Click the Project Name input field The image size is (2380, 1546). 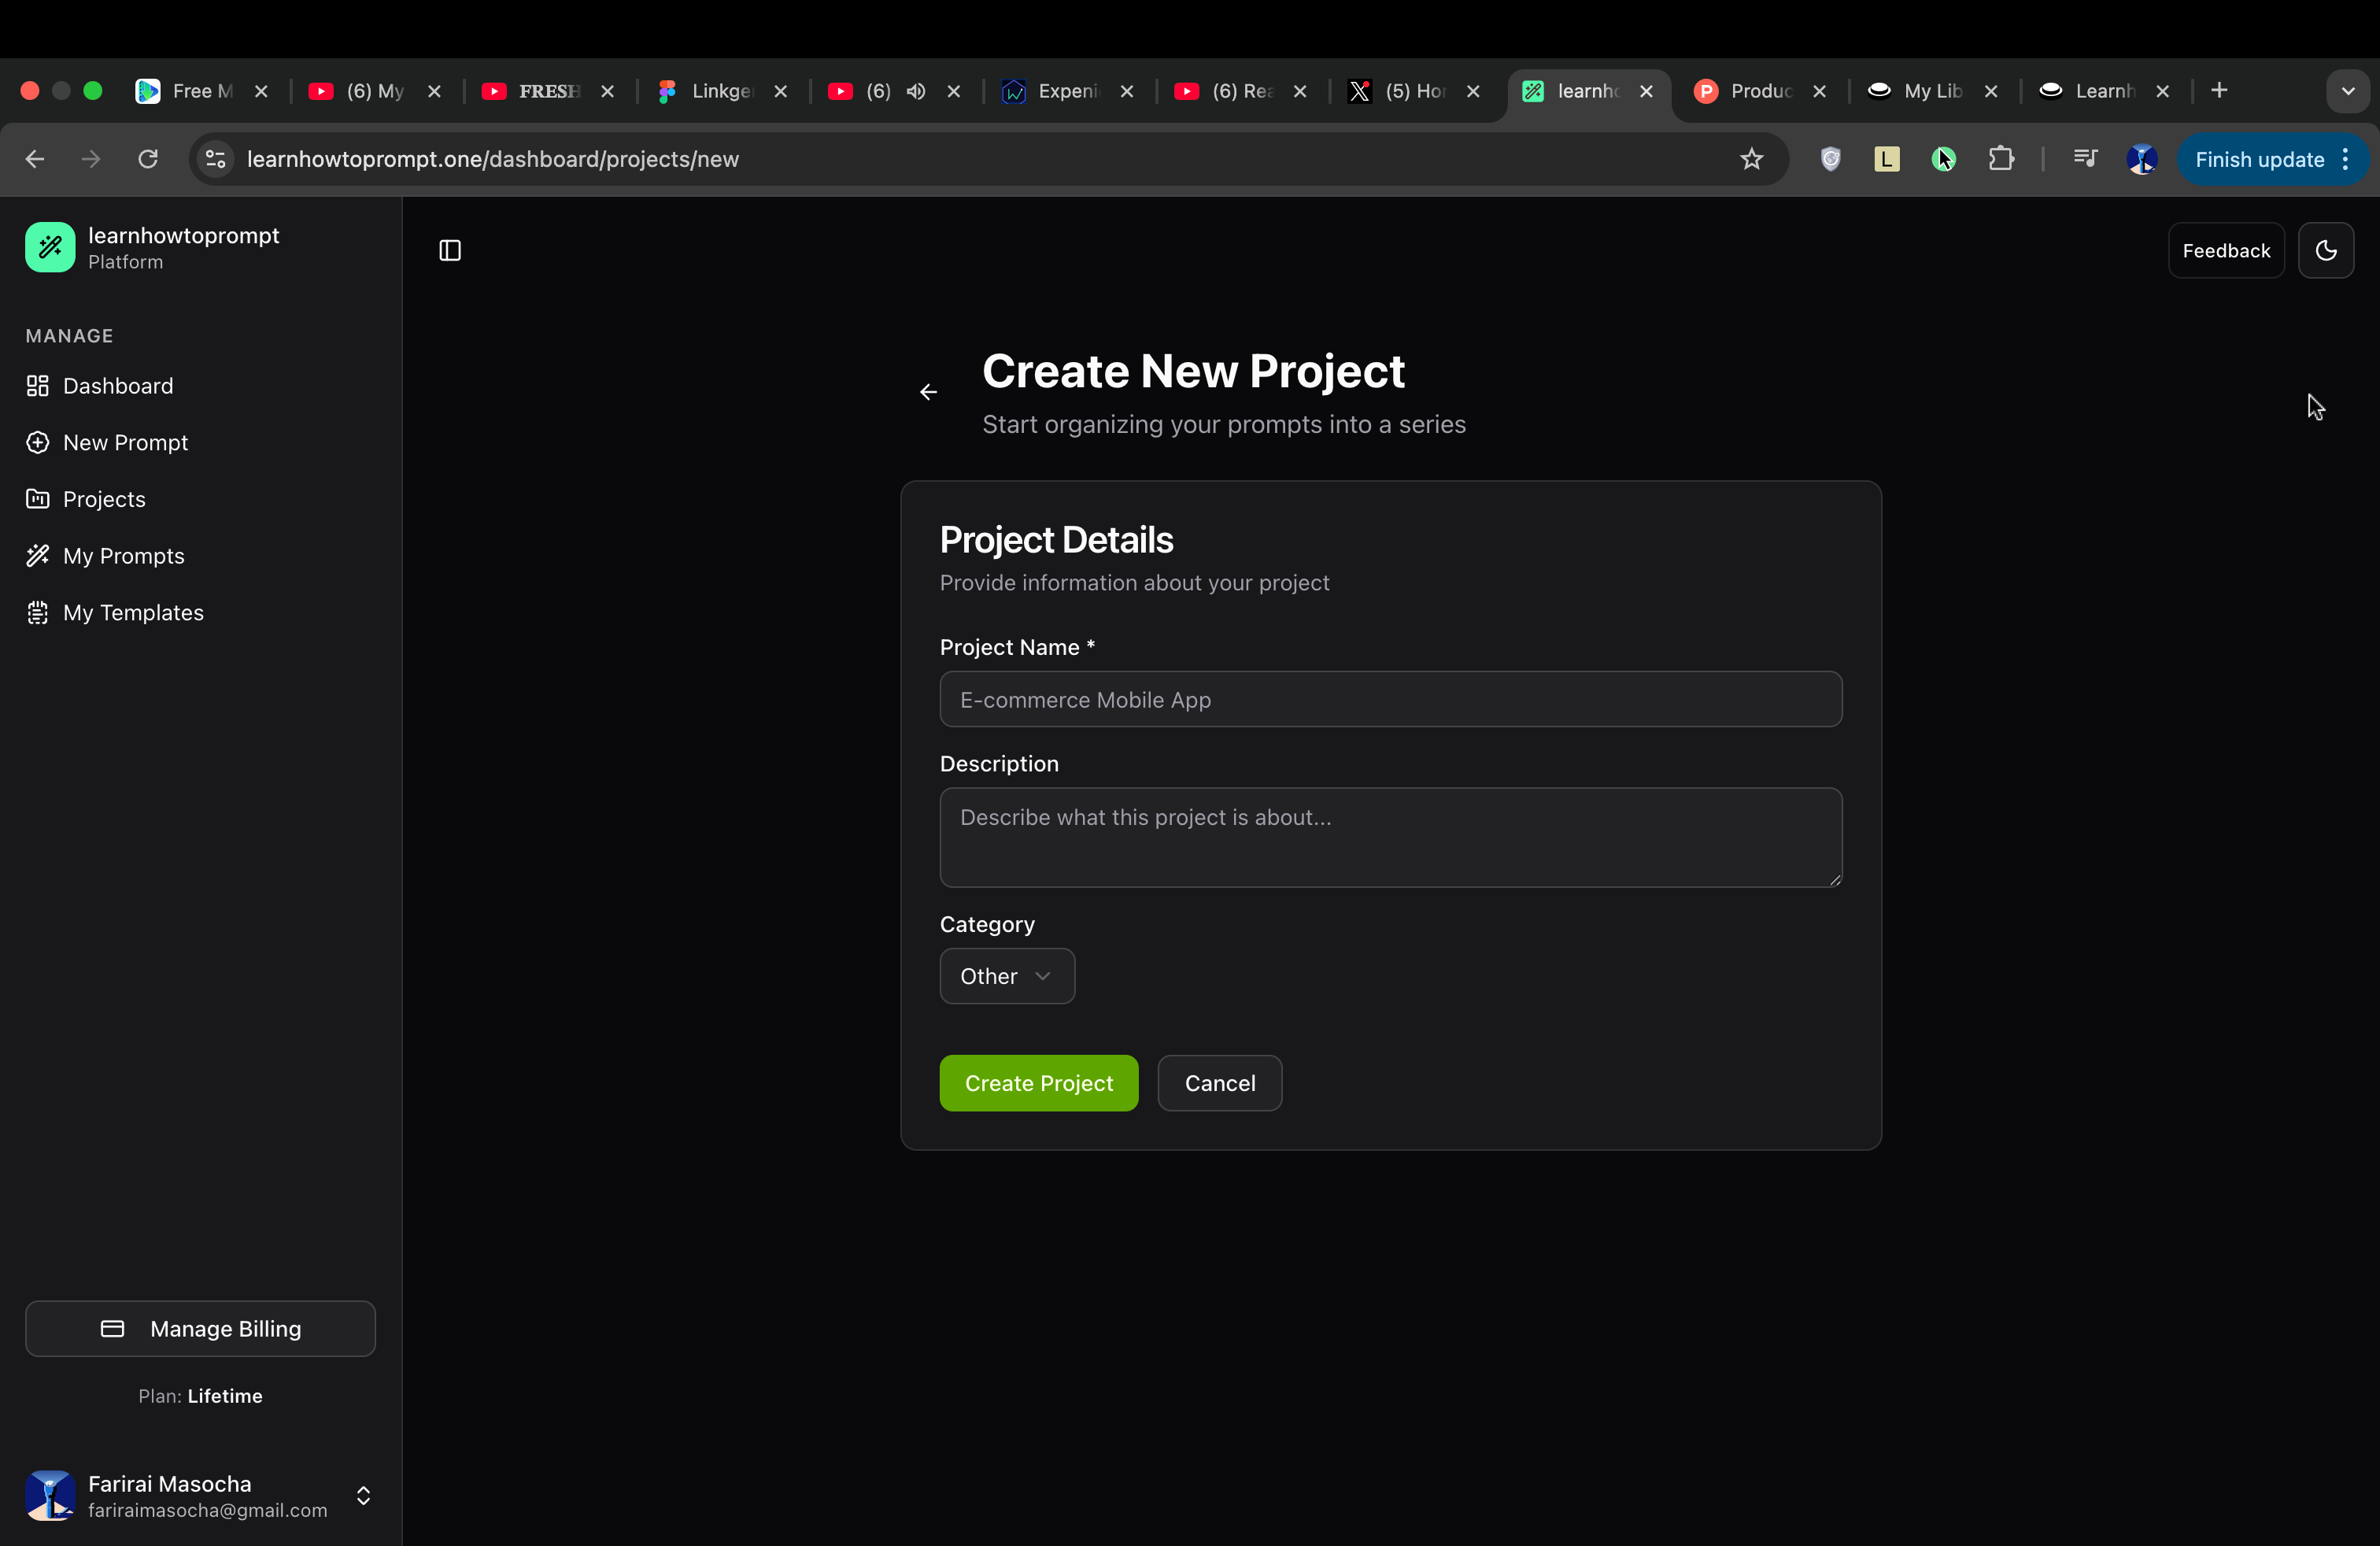coord(1389,700)
